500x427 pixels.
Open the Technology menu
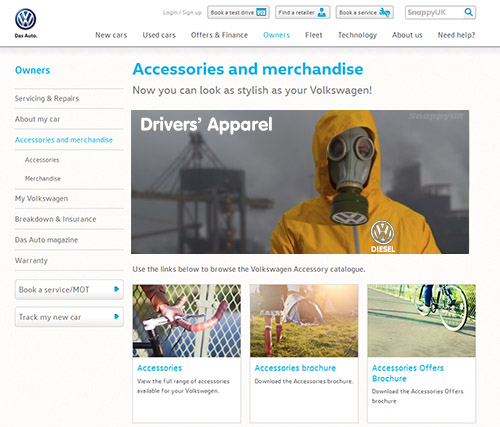(x=357, y=35)
